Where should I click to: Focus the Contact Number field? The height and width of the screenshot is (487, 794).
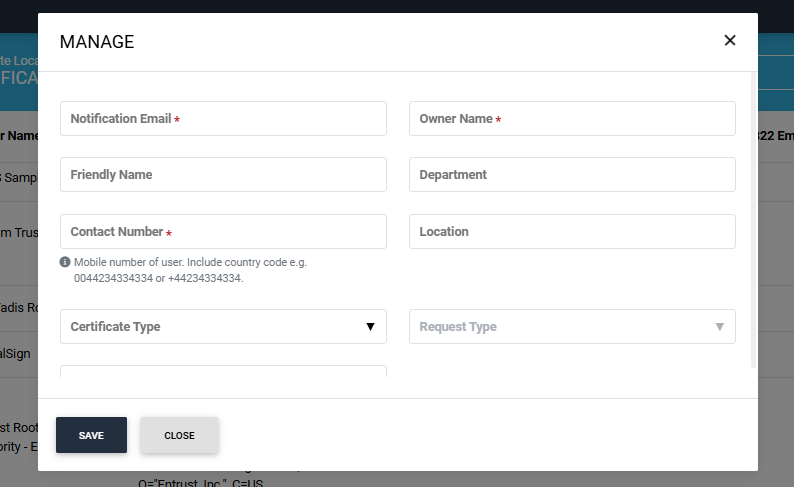tap(223, 231)
